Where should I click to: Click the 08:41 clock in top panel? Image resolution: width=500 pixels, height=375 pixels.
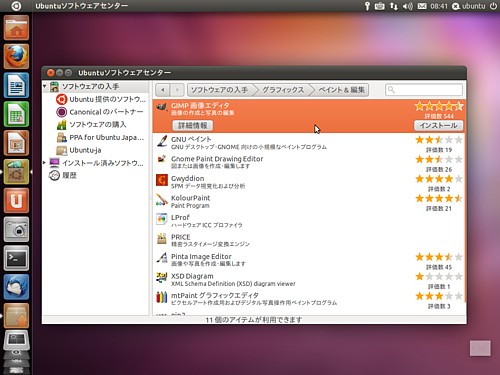[x=439, y=6]
